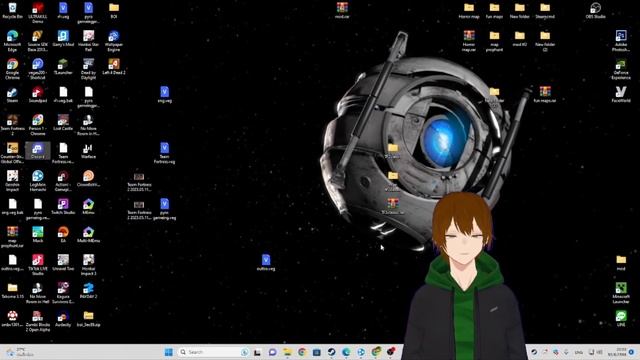Screen dimensions: 640x360
Task: Open the Adobe Photoshop shortcut
Action: [621, 41]
